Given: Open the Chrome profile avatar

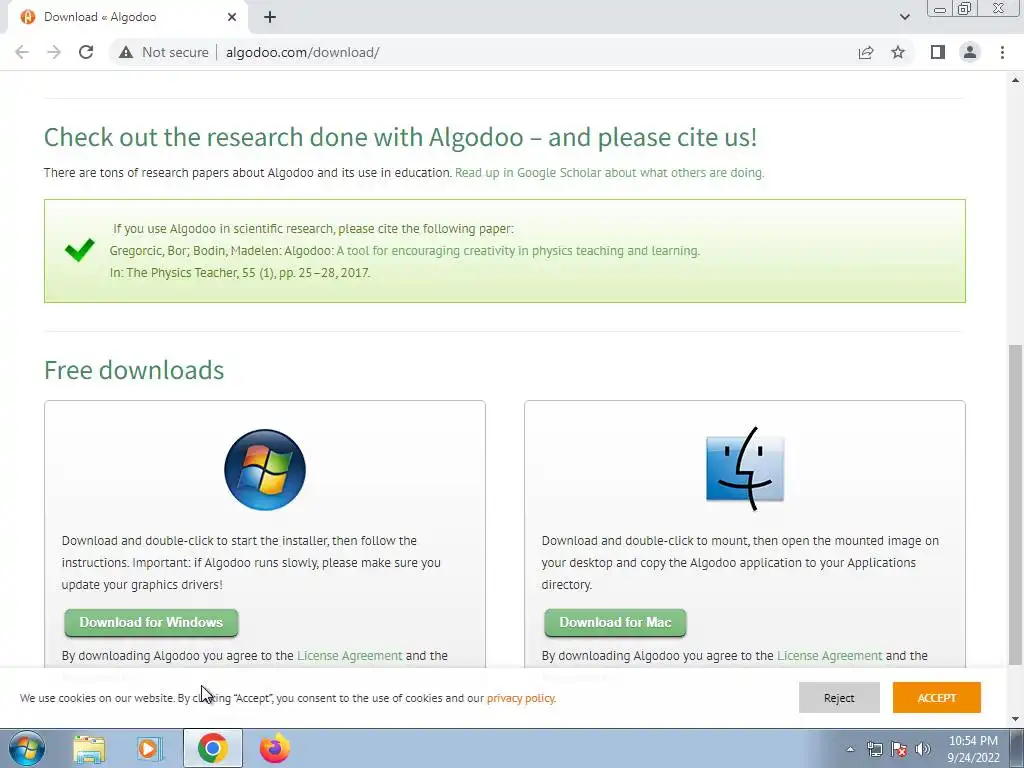Looking at the screenshot, I should (970, 52).
